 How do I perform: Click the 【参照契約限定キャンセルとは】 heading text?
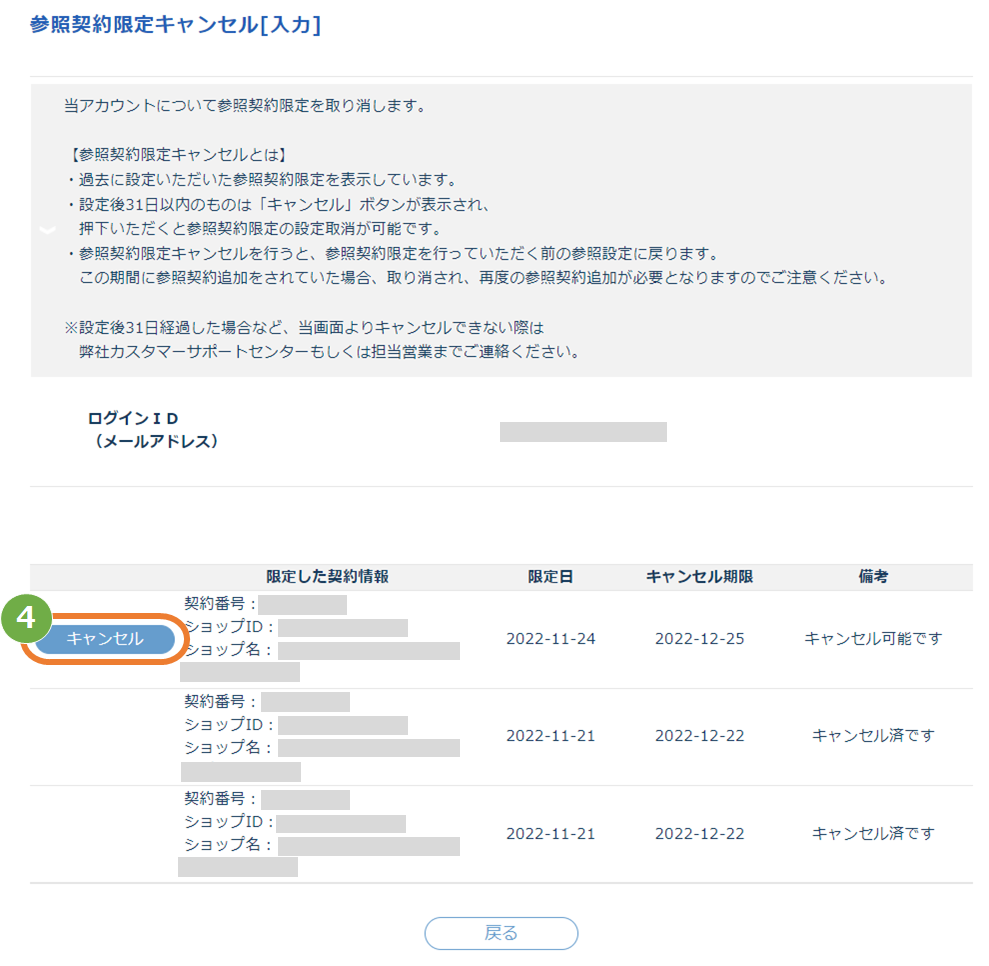(x=178, y=155)
